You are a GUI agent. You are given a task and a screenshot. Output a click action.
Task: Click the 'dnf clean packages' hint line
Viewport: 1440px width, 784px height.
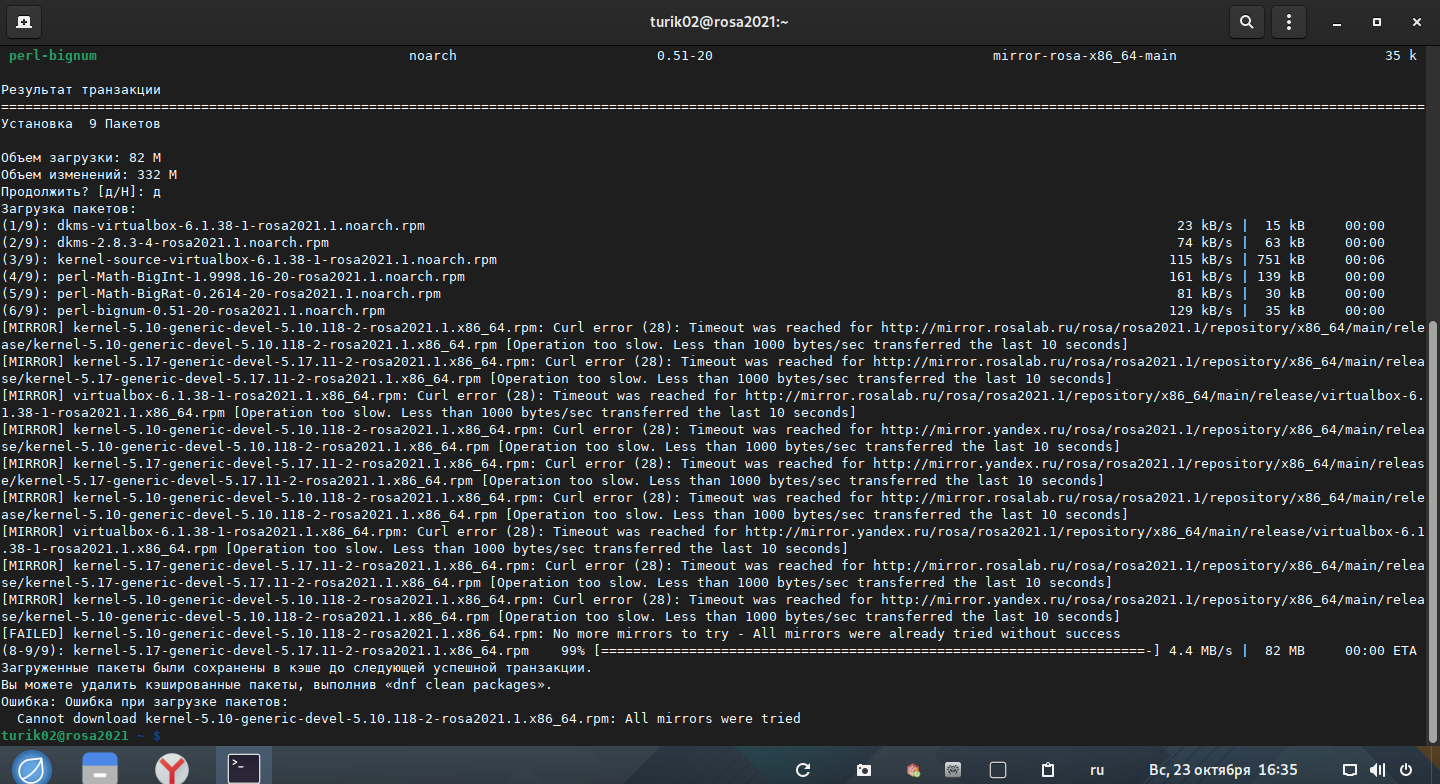click(x=277, y=684)
